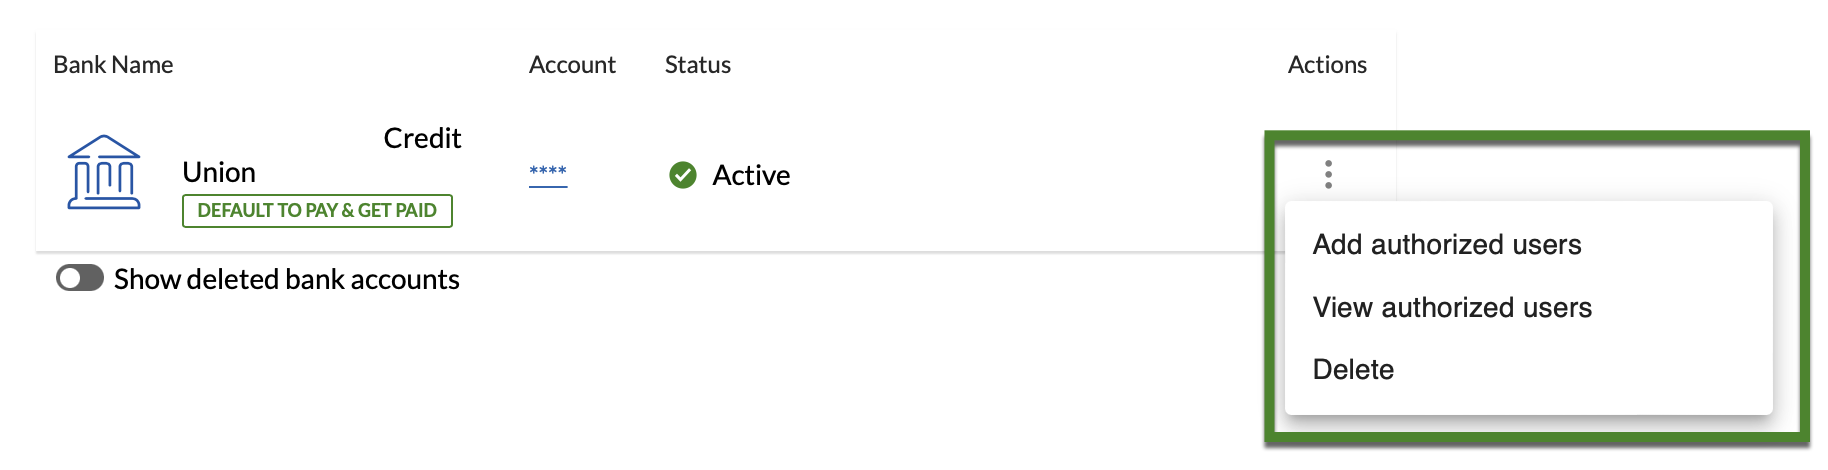Click the Credit text in bank name
The height and width of the screenshot is (470, 1828).
click(x=422, y=138)
